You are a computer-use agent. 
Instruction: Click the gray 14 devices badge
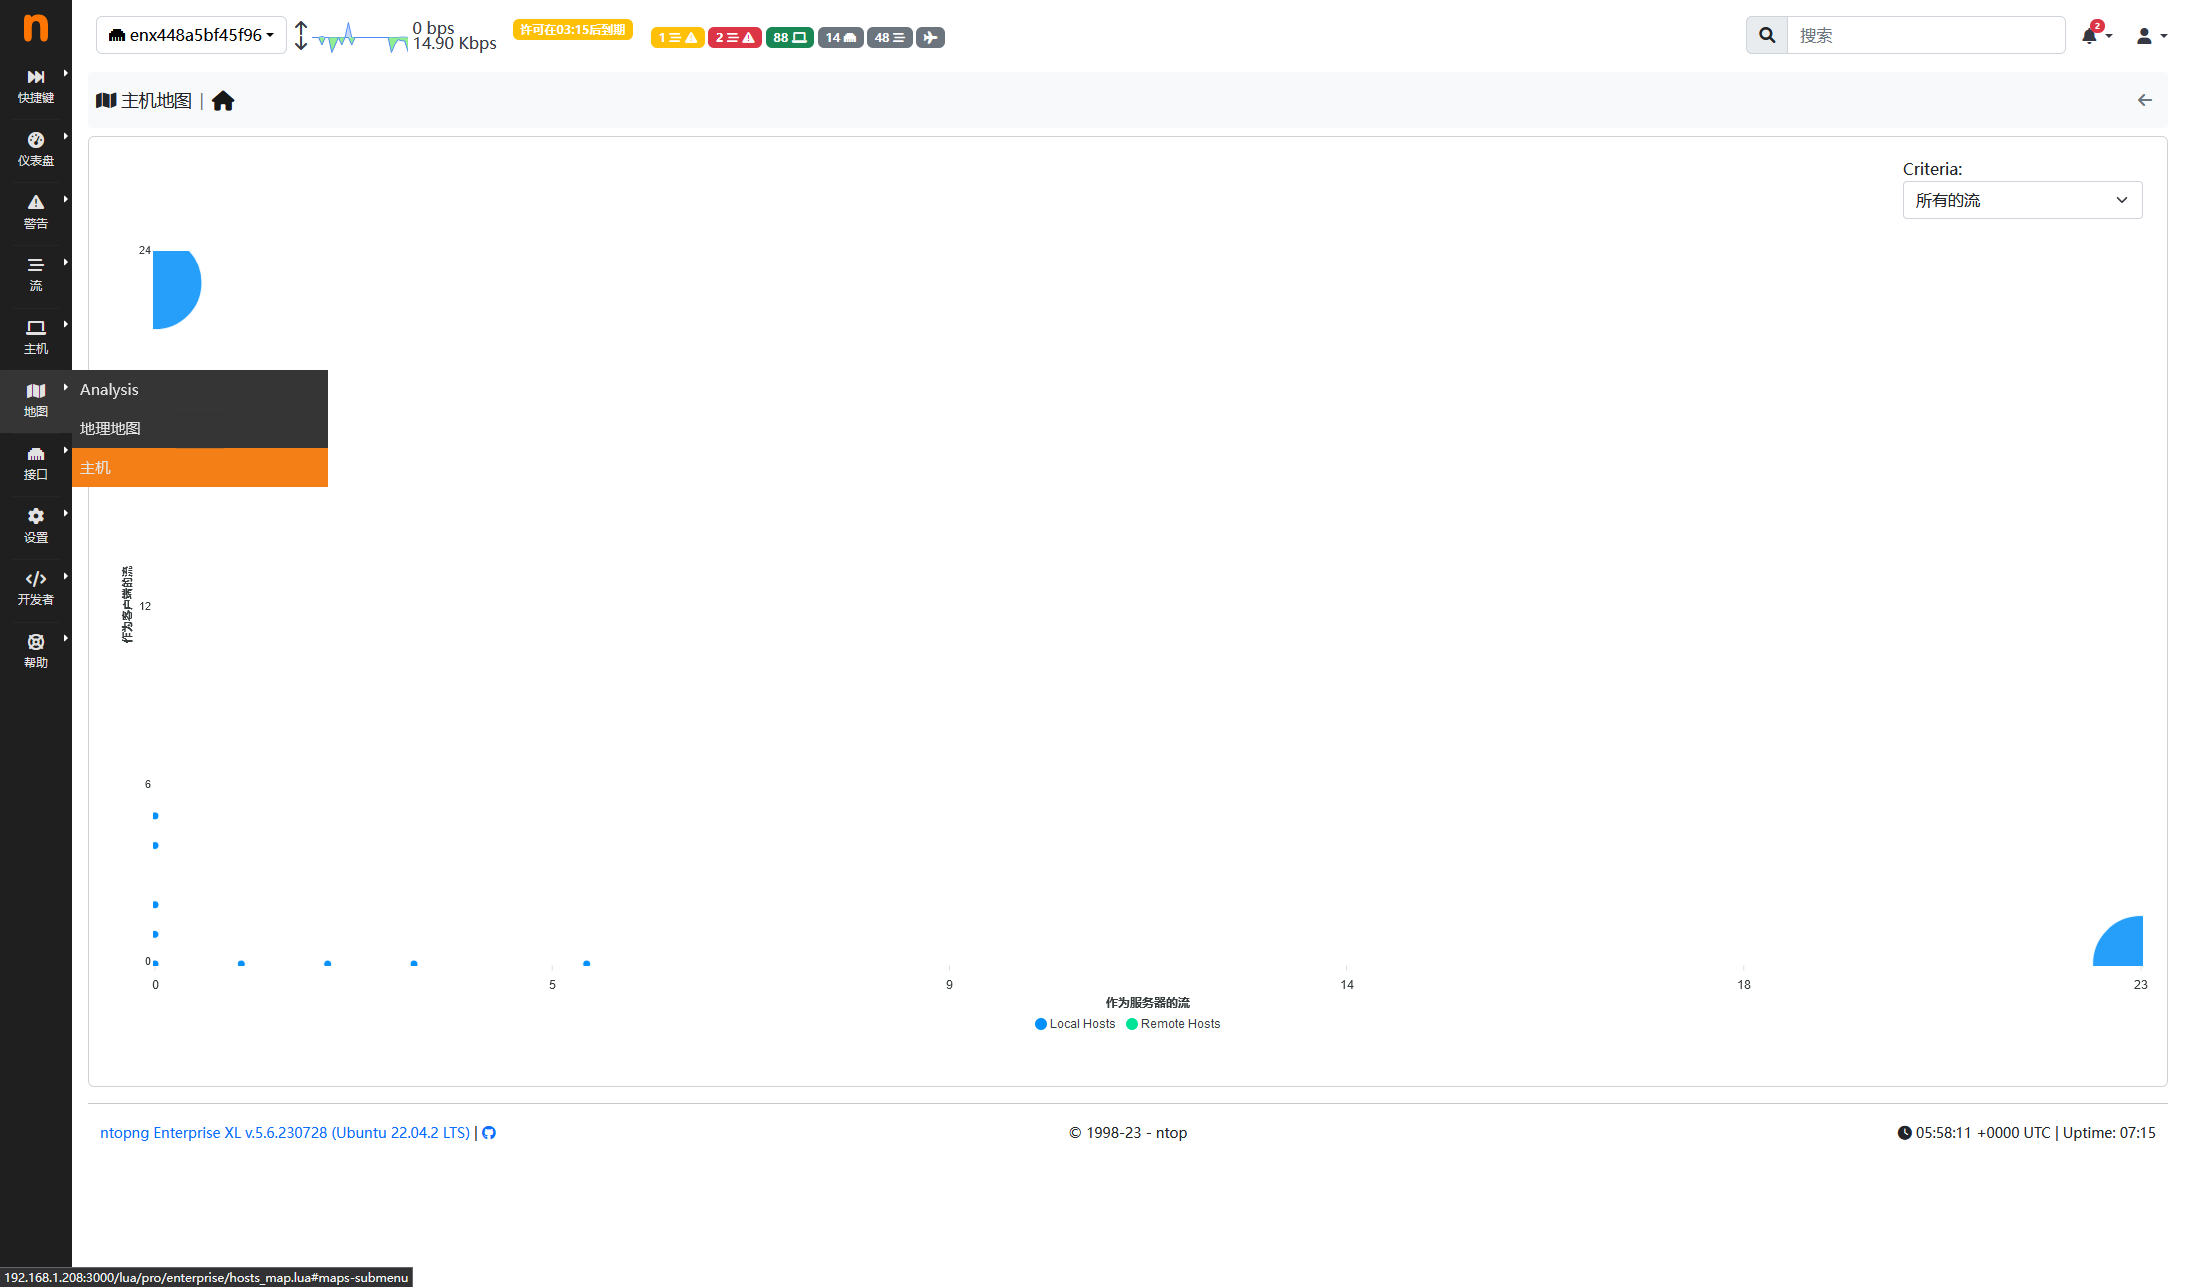[841, 38]
